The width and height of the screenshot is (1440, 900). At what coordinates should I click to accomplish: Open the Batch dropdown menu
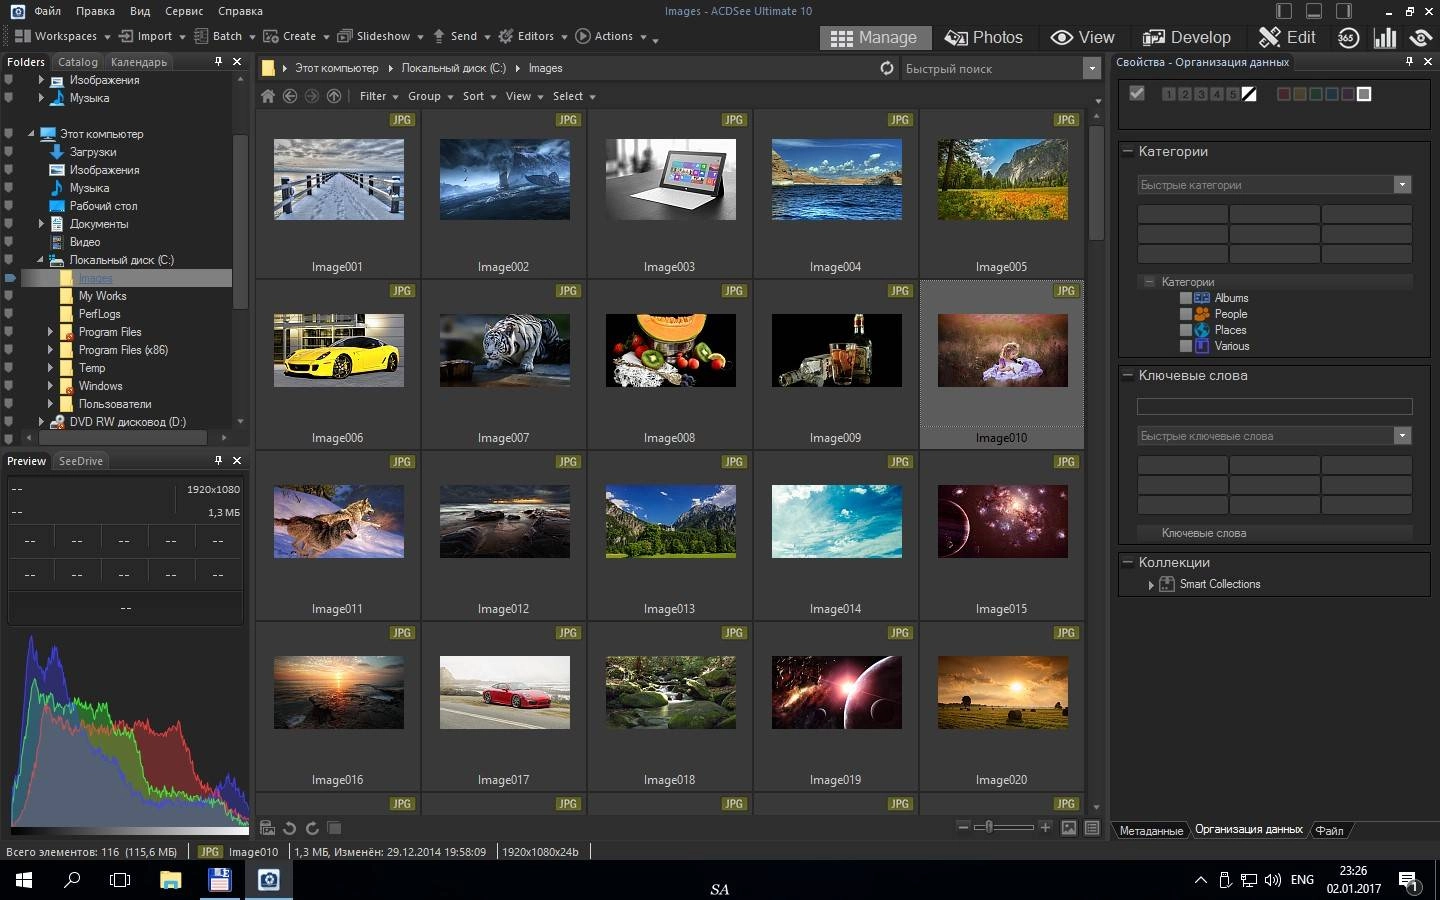point(225,36)
